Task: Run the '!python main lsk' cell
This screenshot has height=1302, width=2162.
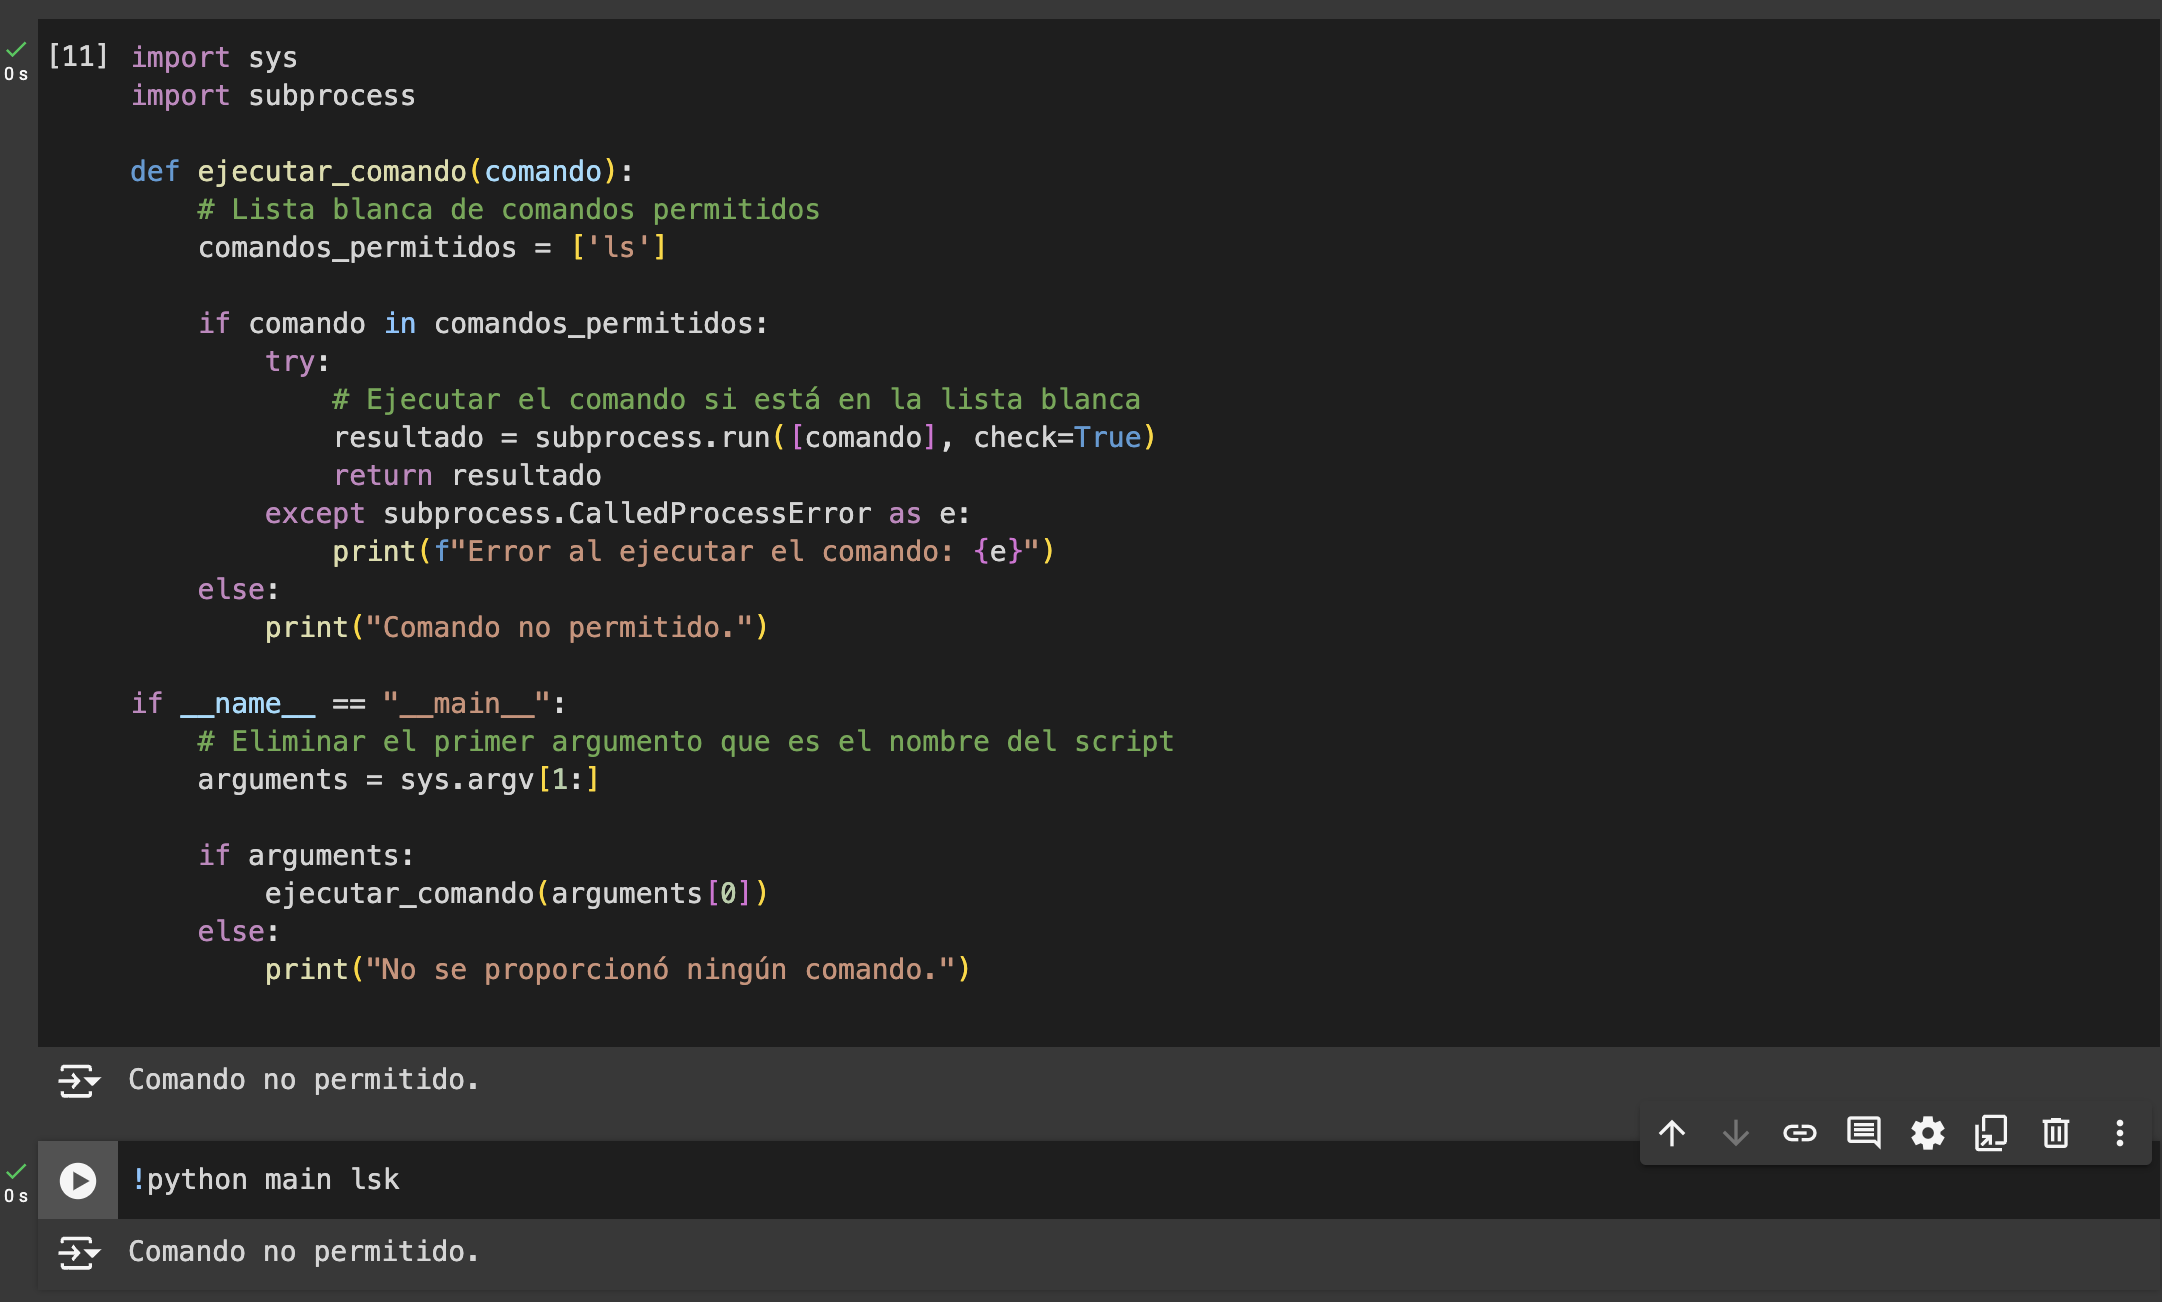Action: (78, 1180)
